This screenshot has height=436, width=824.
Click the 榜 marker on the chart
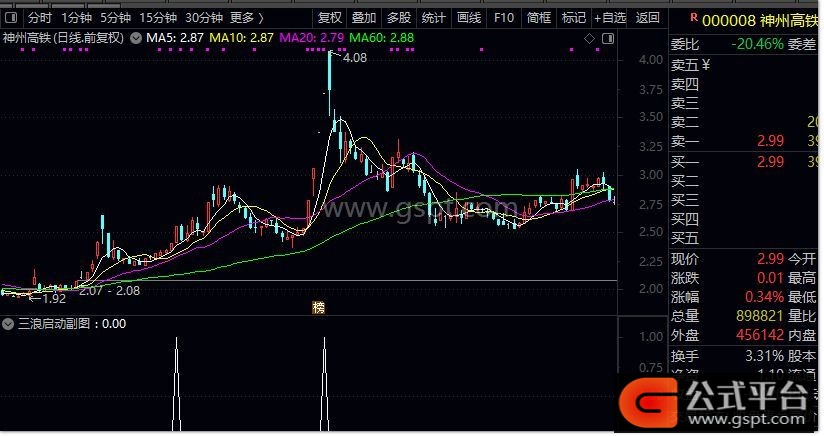tap(318, 308)
